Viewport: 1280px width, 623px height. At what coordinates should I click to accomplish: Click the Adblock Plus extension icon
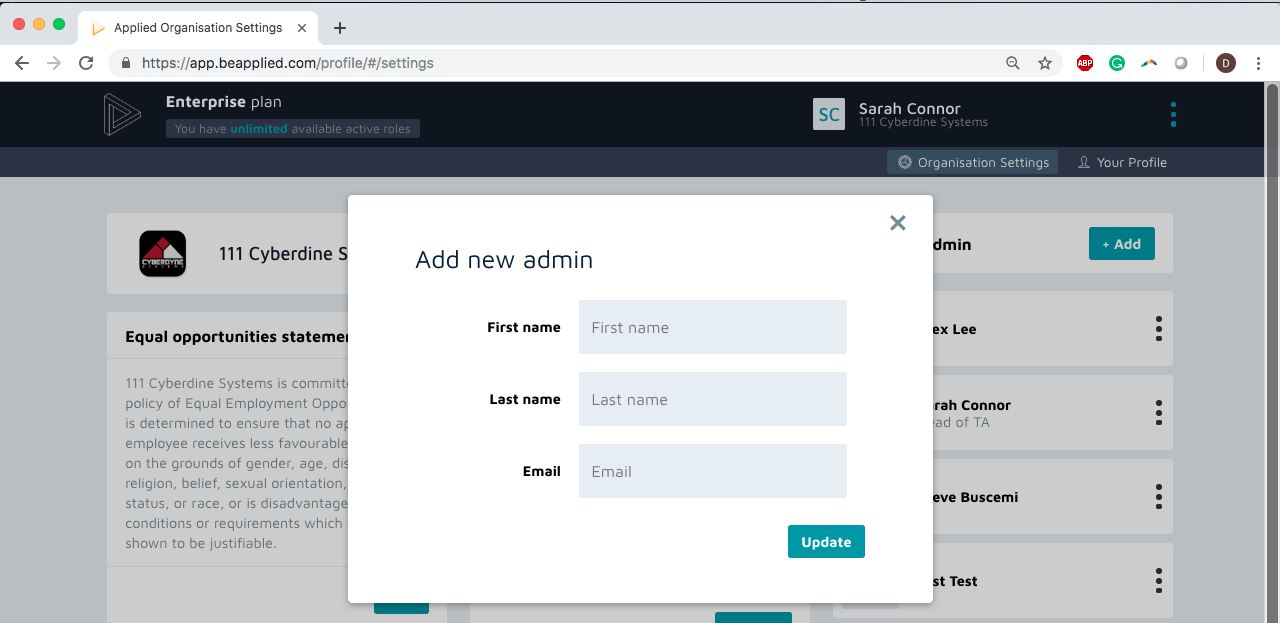(x=1085, y=63)
